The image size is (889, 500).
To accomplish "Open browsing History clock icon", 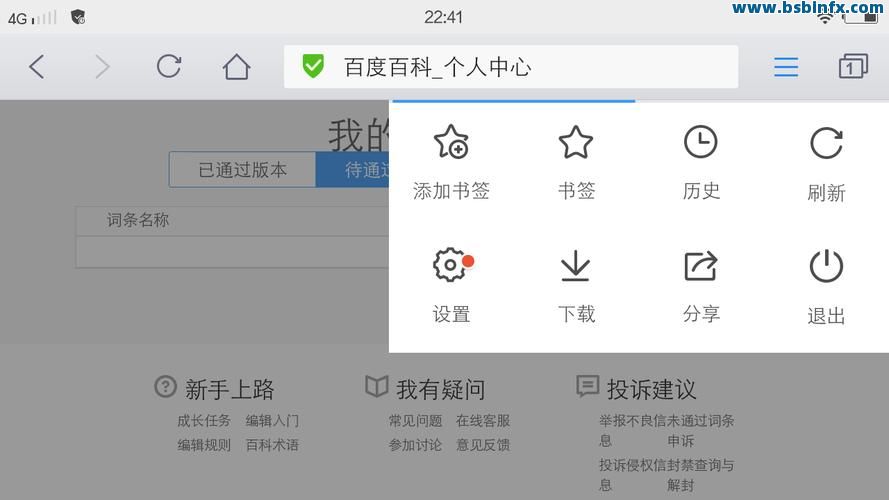I will [x=700, y=143].
